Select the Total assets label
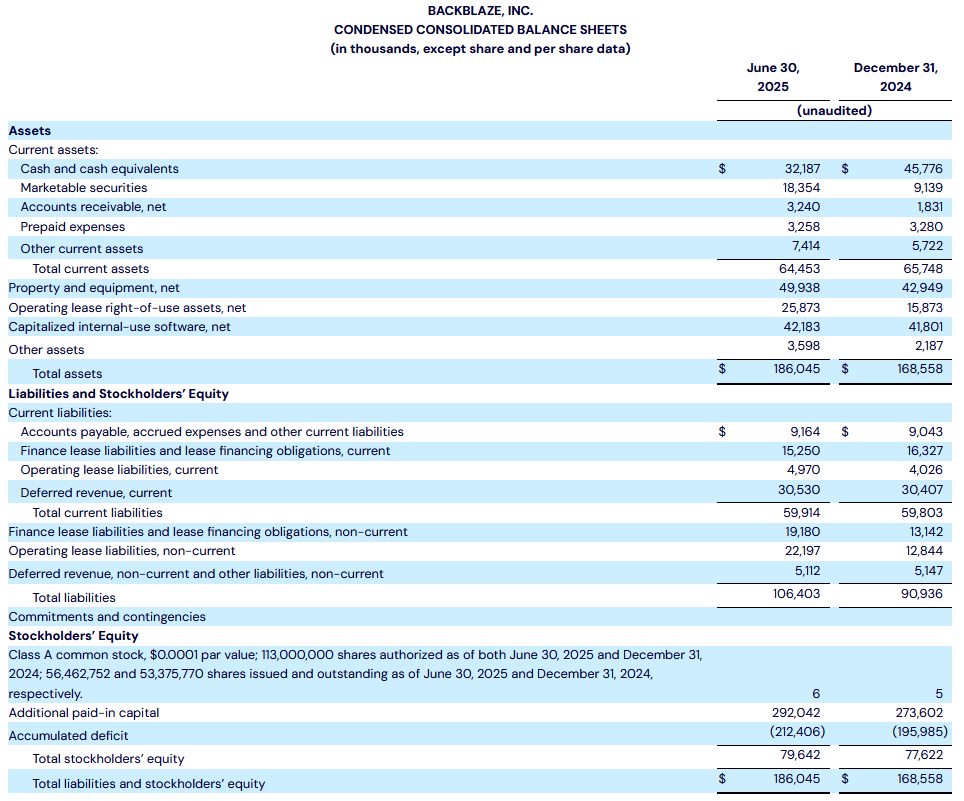Viewport: 964px width, 801px height. pyautogui.click(x=68, y=374)
